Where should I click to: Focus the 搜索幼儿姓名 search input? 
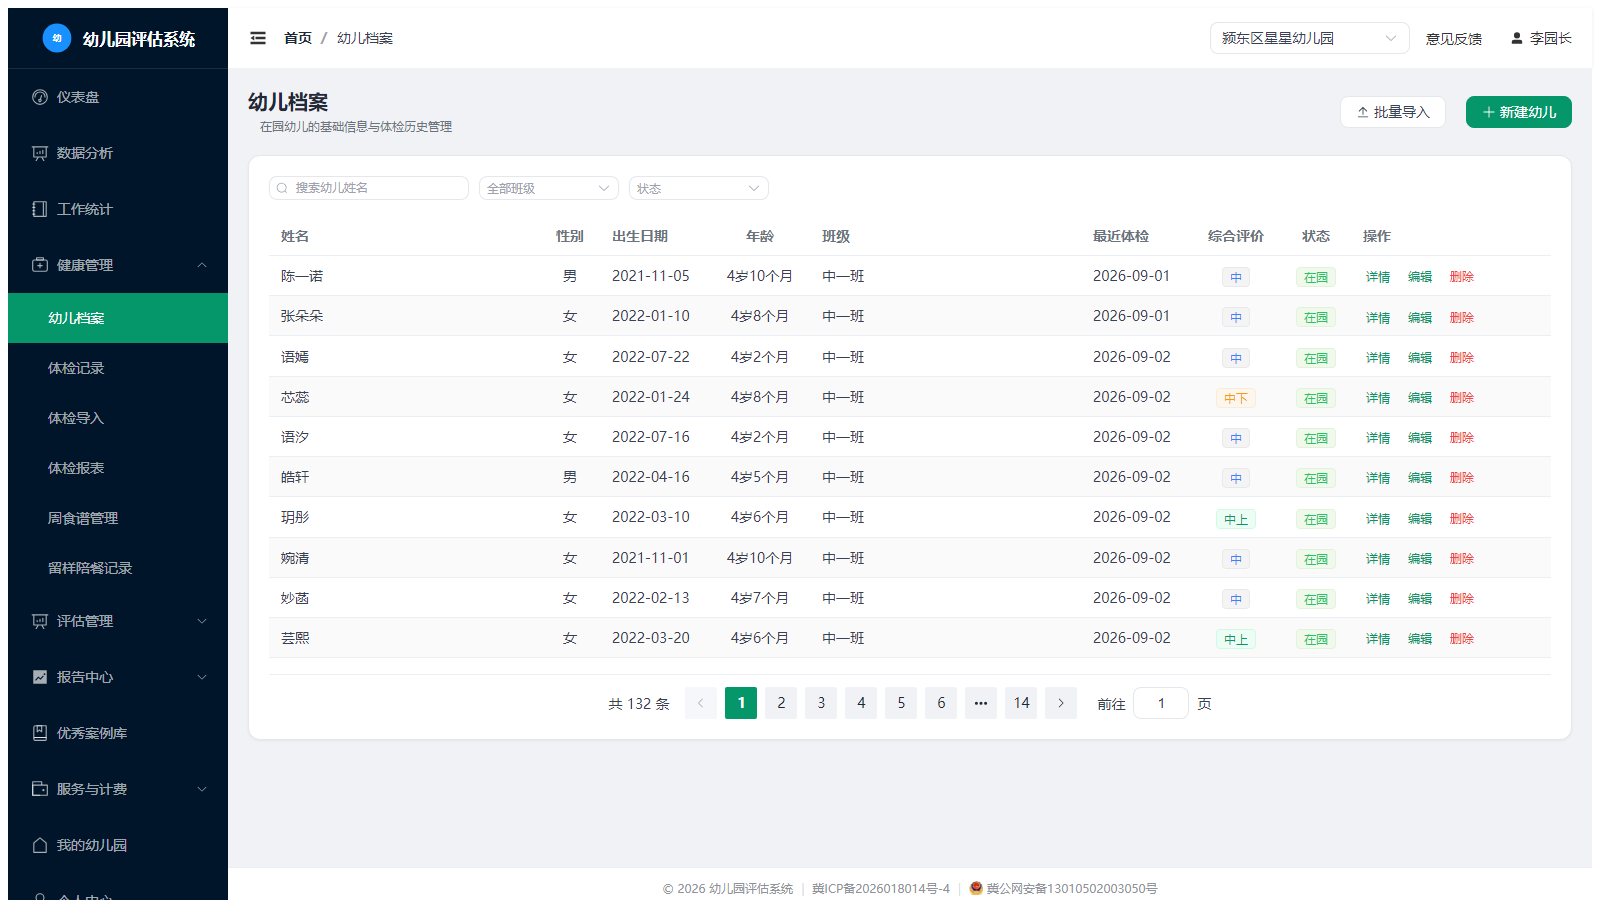click(369, 188)
